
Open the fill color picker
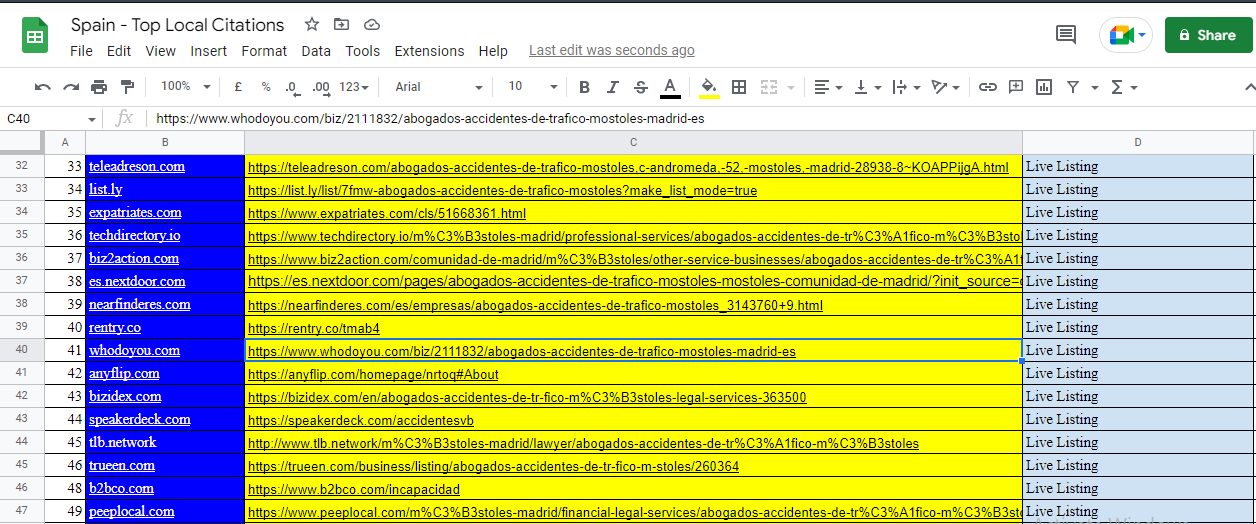709,87
